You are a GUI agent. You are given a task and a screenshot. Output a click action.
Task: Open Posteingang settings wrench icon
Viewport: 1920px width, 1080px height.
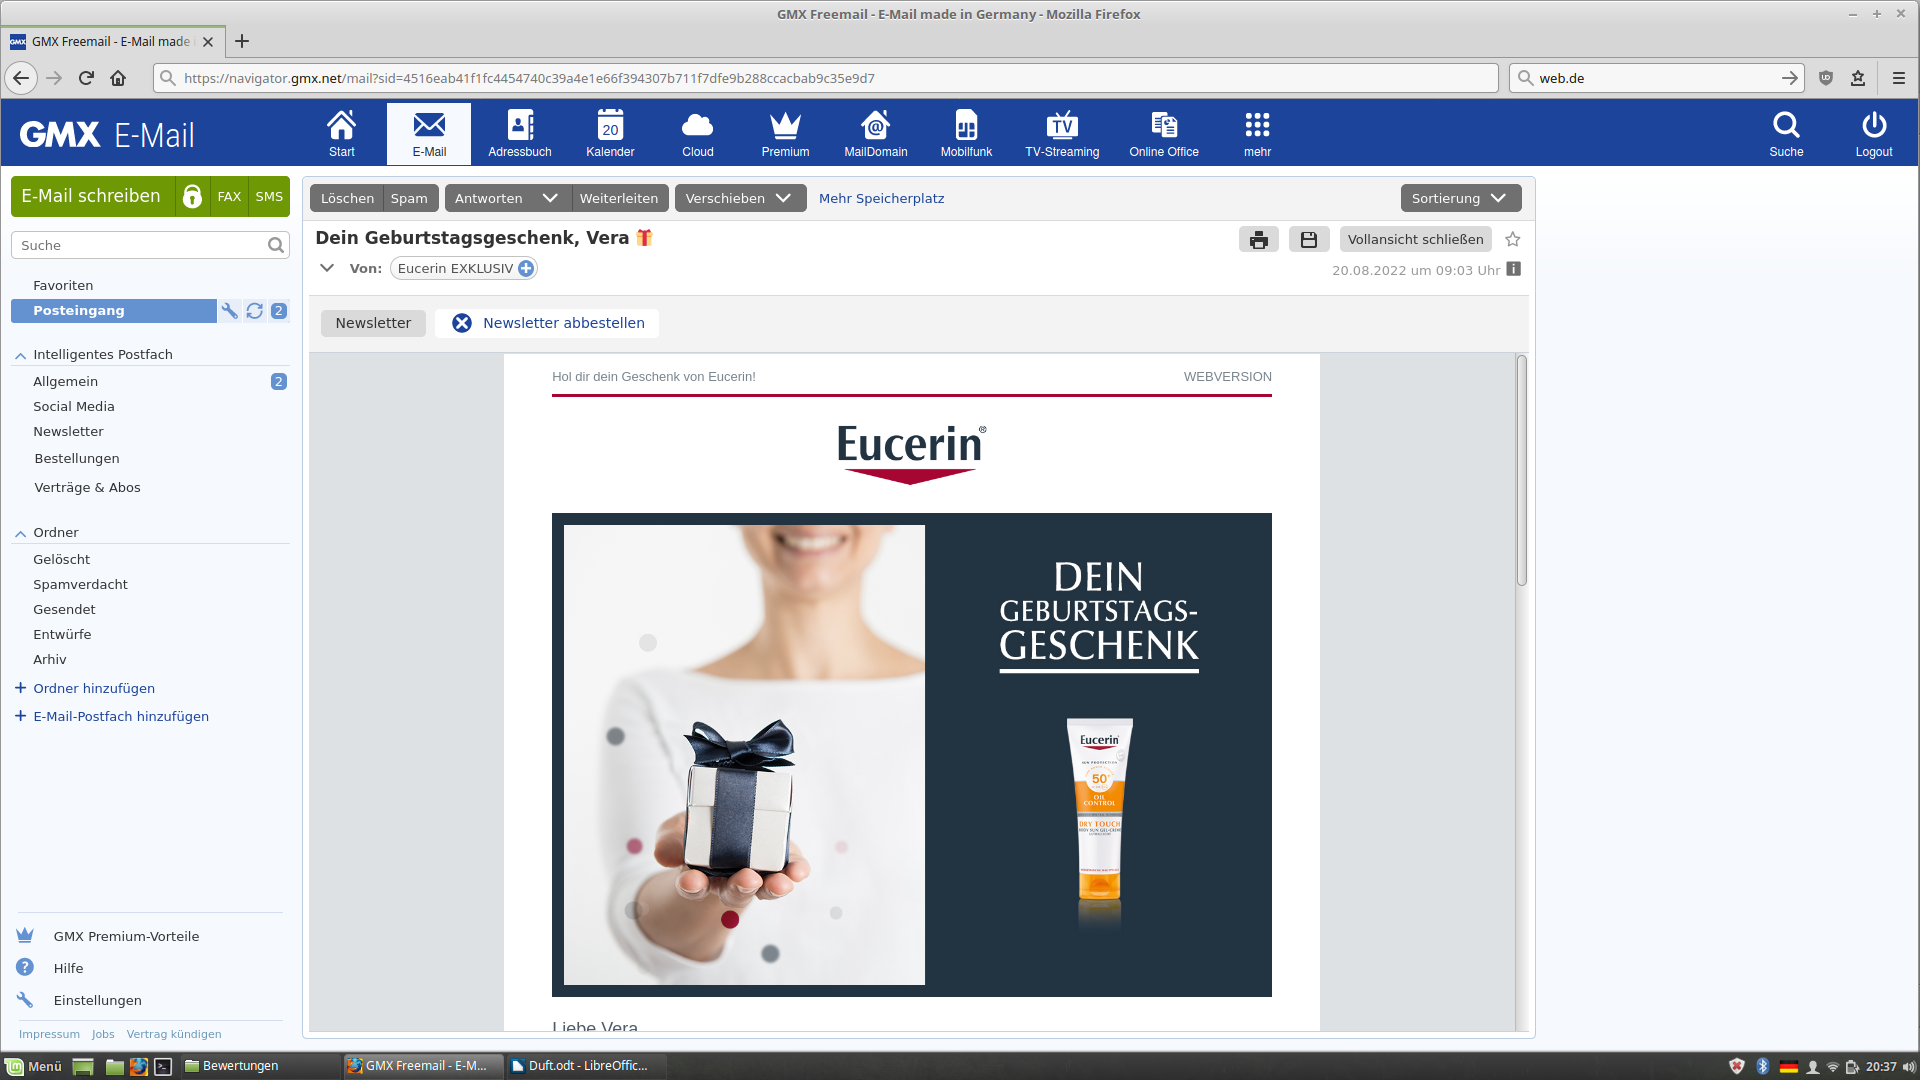point(230,311)
